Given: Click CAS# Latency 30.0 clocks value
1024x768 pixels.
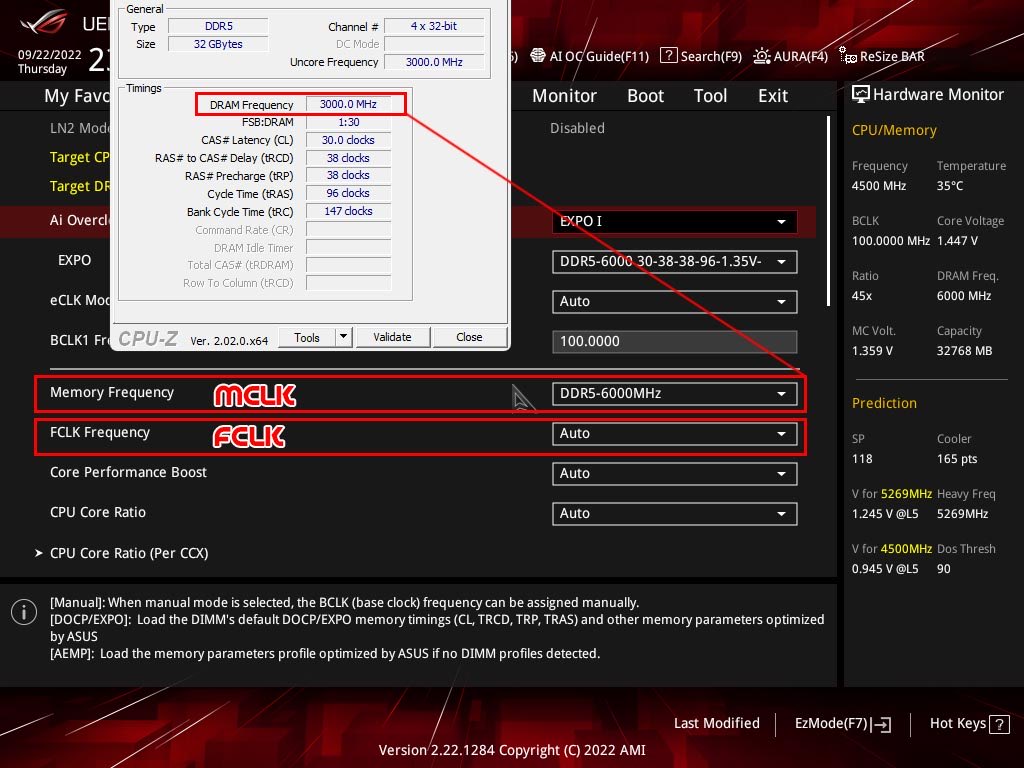Looking at the screenshot, I should coord(348,140).
